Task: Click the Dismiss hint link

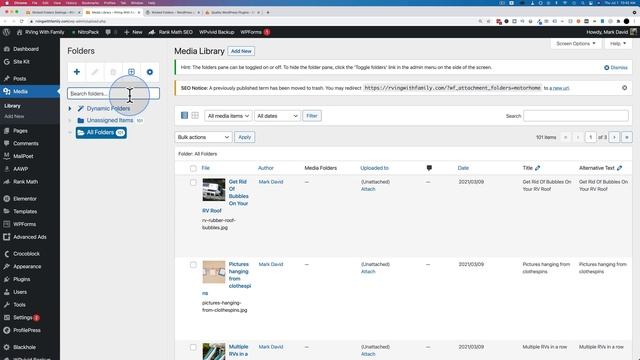Action: pyautogui.click(x=616, y=67)
